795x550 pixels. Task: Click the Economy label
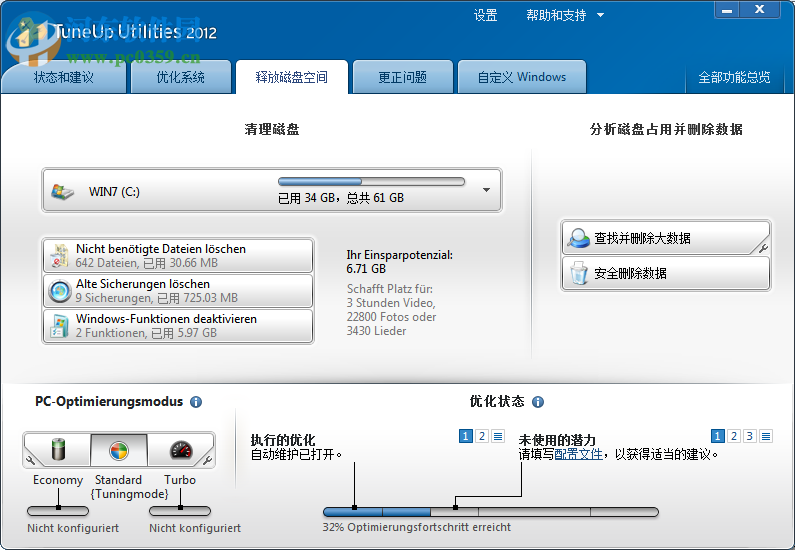point(58,480)
